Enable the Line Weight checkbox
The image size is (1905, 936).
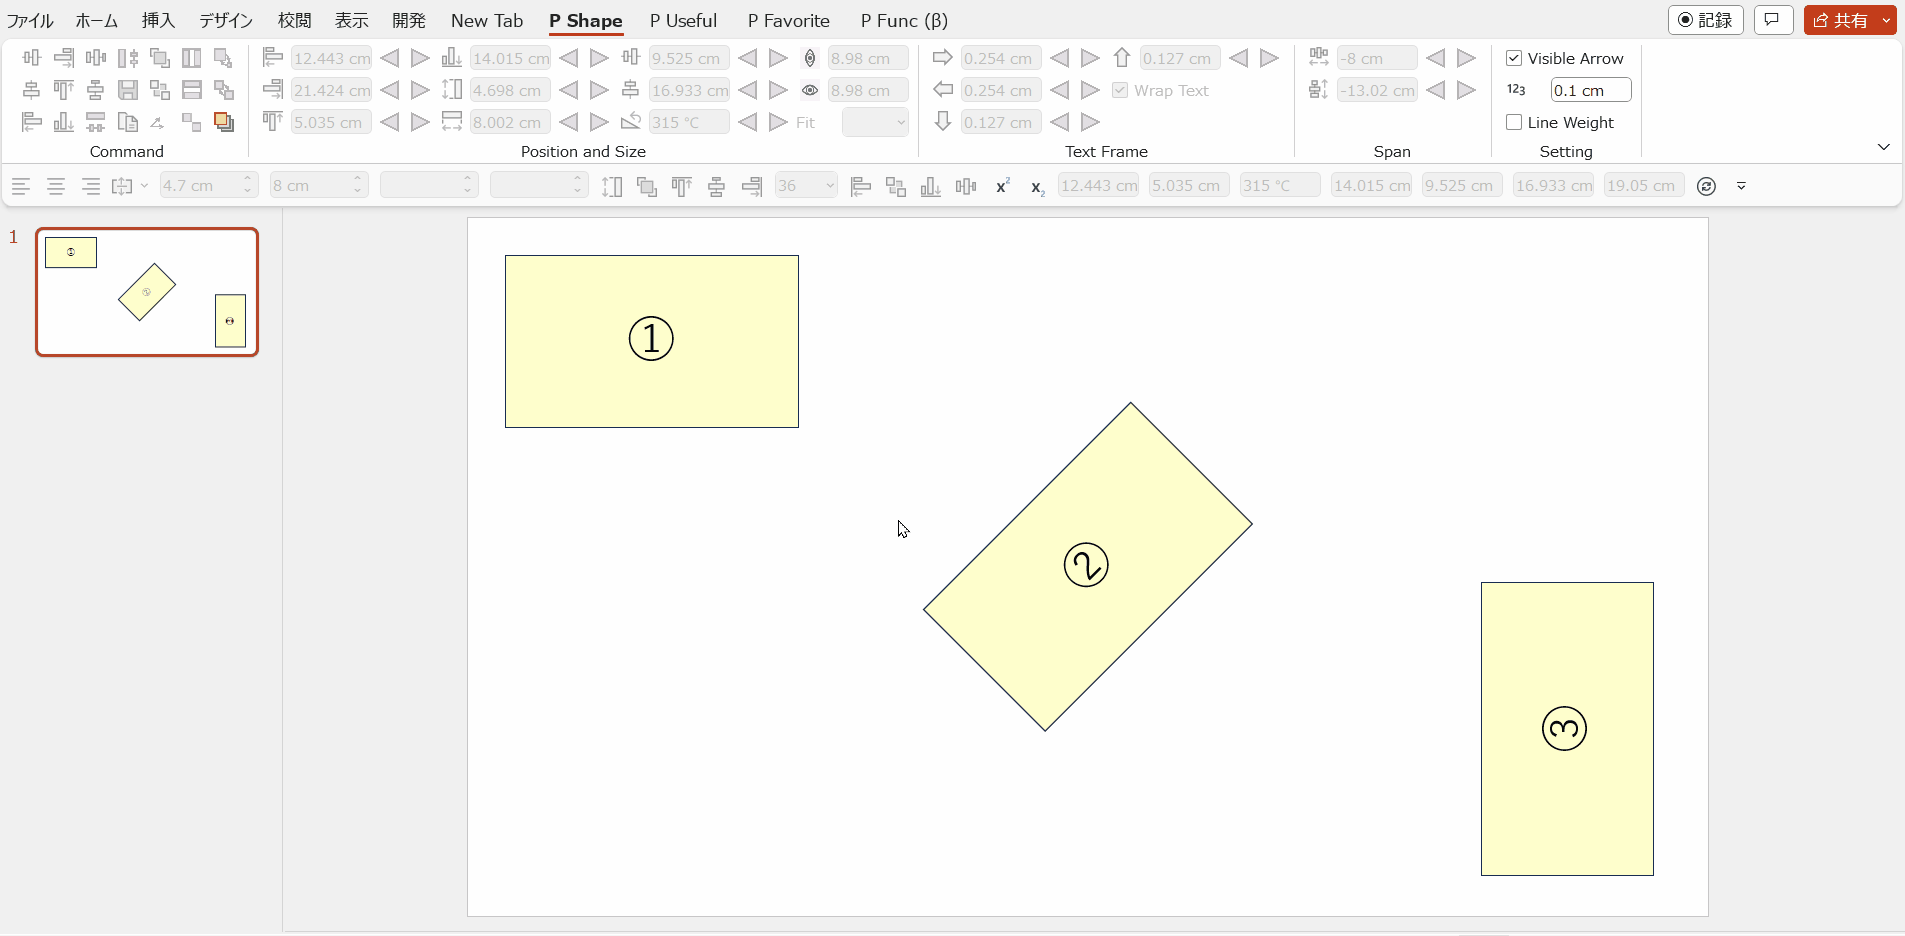1514,122
